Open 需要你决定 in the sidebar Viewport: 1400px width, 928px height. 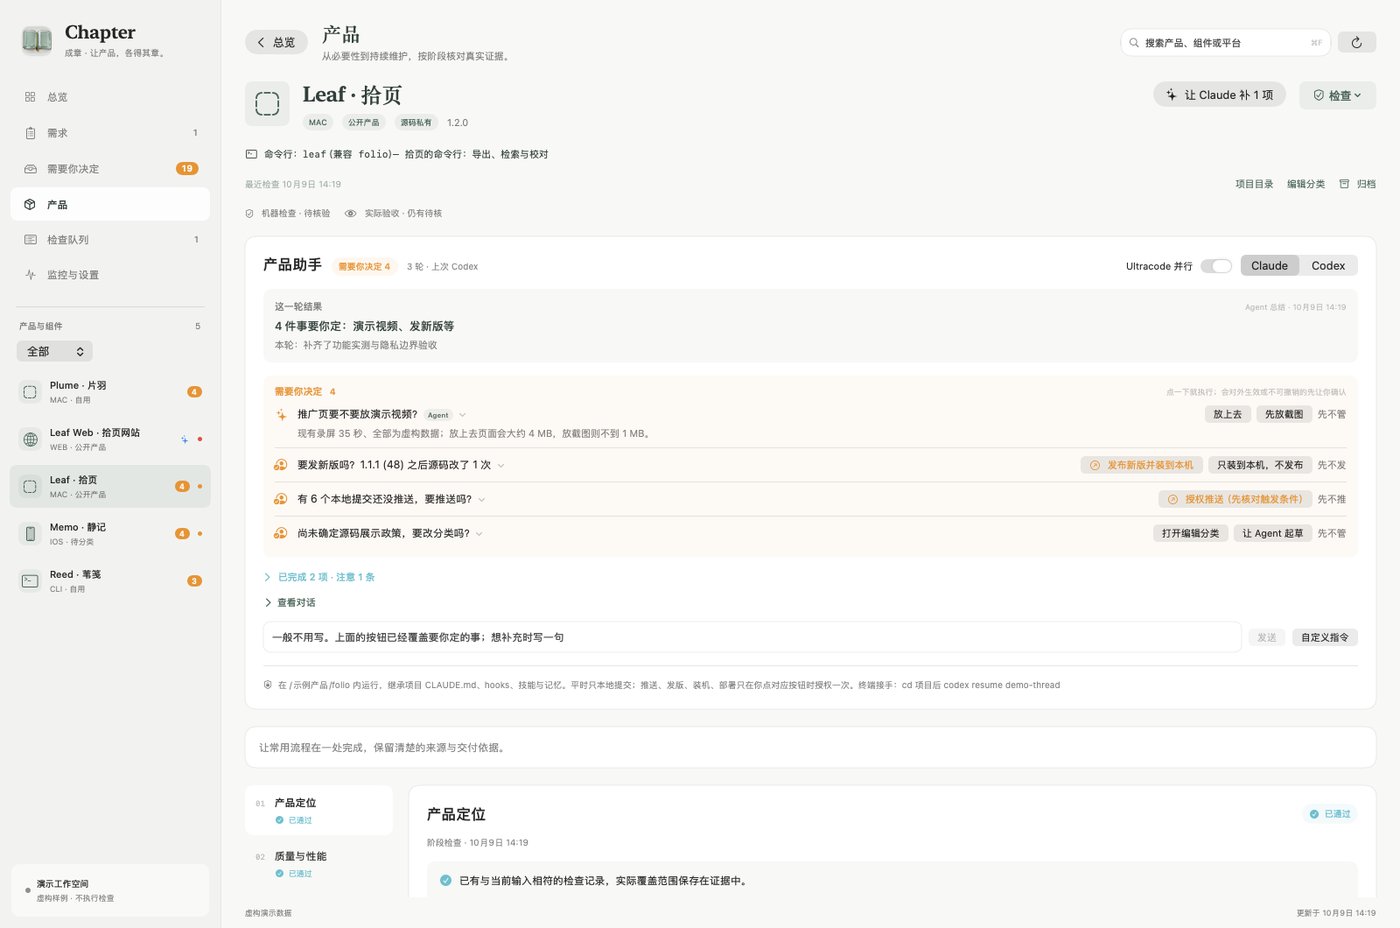110,169
